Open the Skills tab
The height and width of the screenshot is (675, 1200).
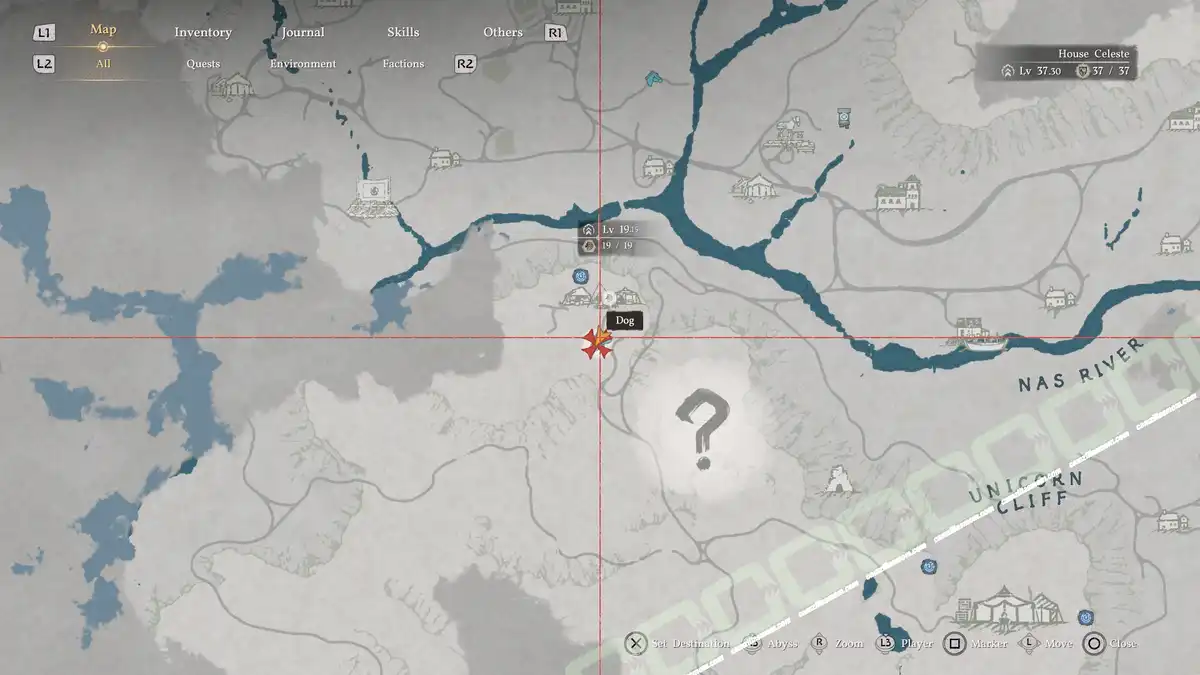pos(403,32)
